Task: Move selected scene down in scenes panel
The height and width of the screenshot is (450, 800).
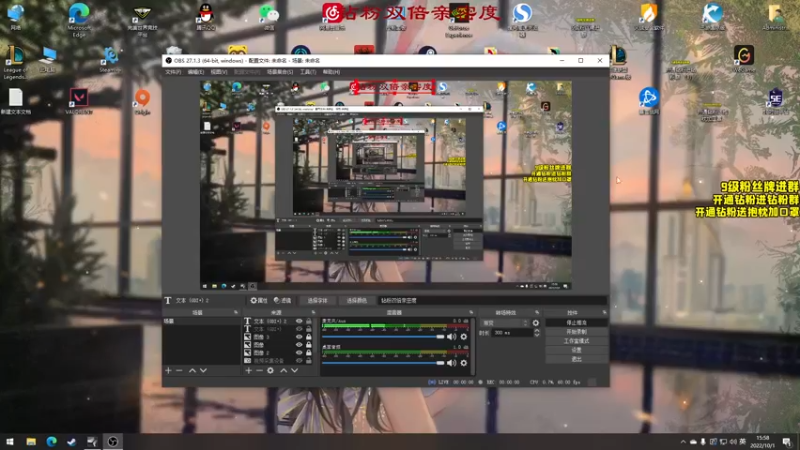Action: click(x=204, y=370)
